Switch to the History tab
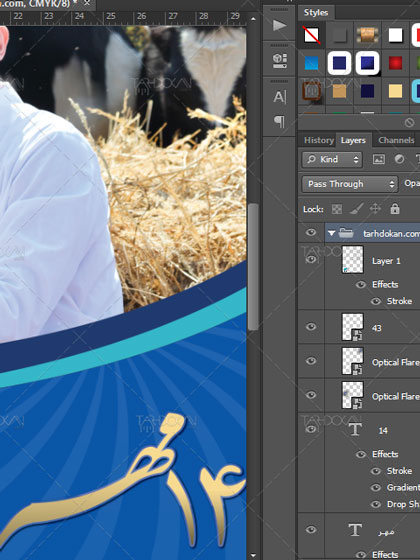This screenshot has height=560, width=420. tap(319, 140)
